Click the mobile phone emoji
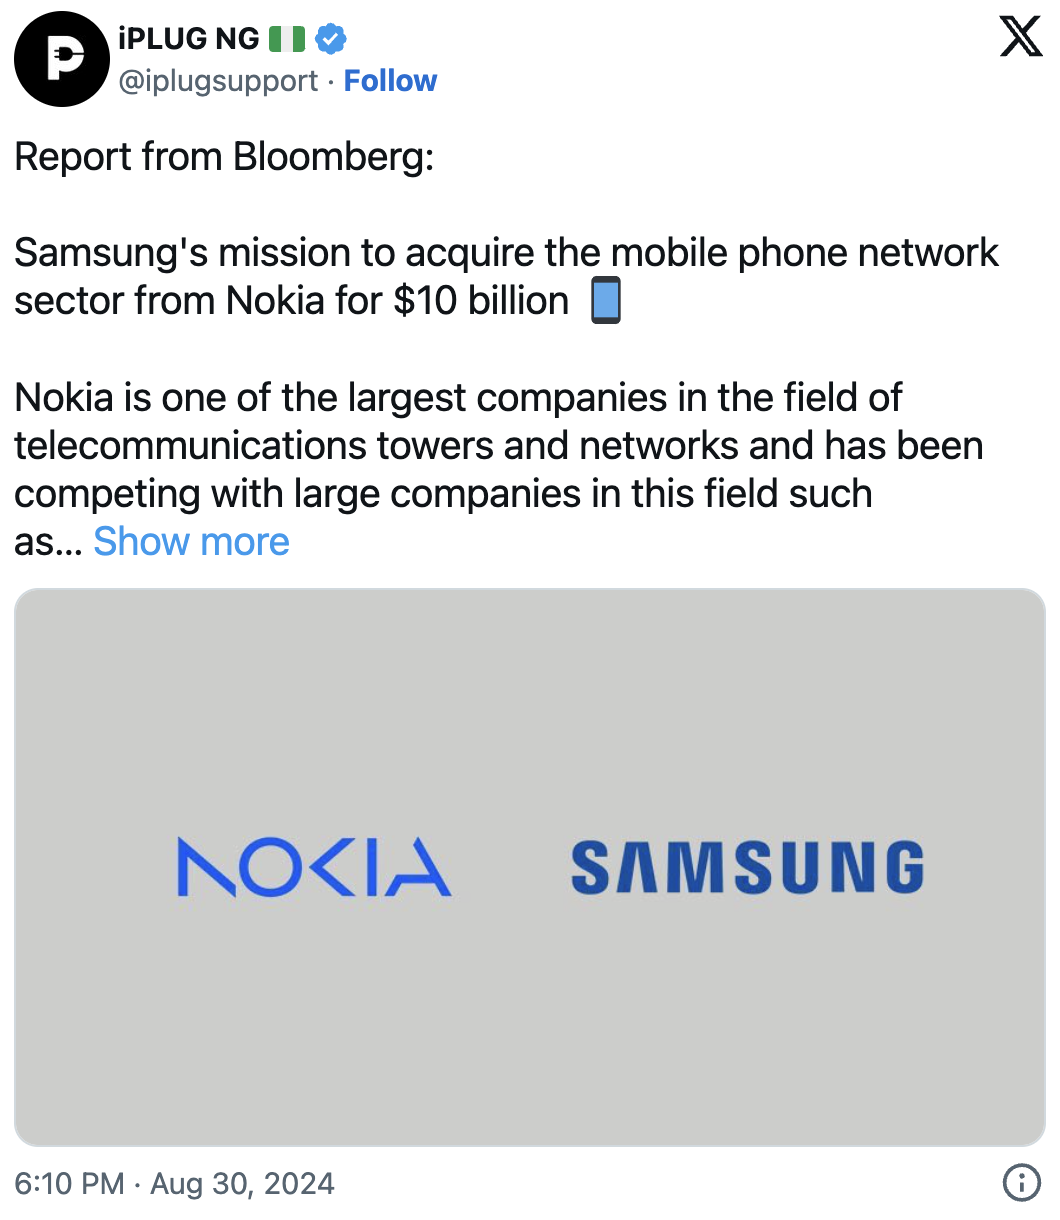1060x1220 pixels. pyautogui.click(x=606, y=300)
